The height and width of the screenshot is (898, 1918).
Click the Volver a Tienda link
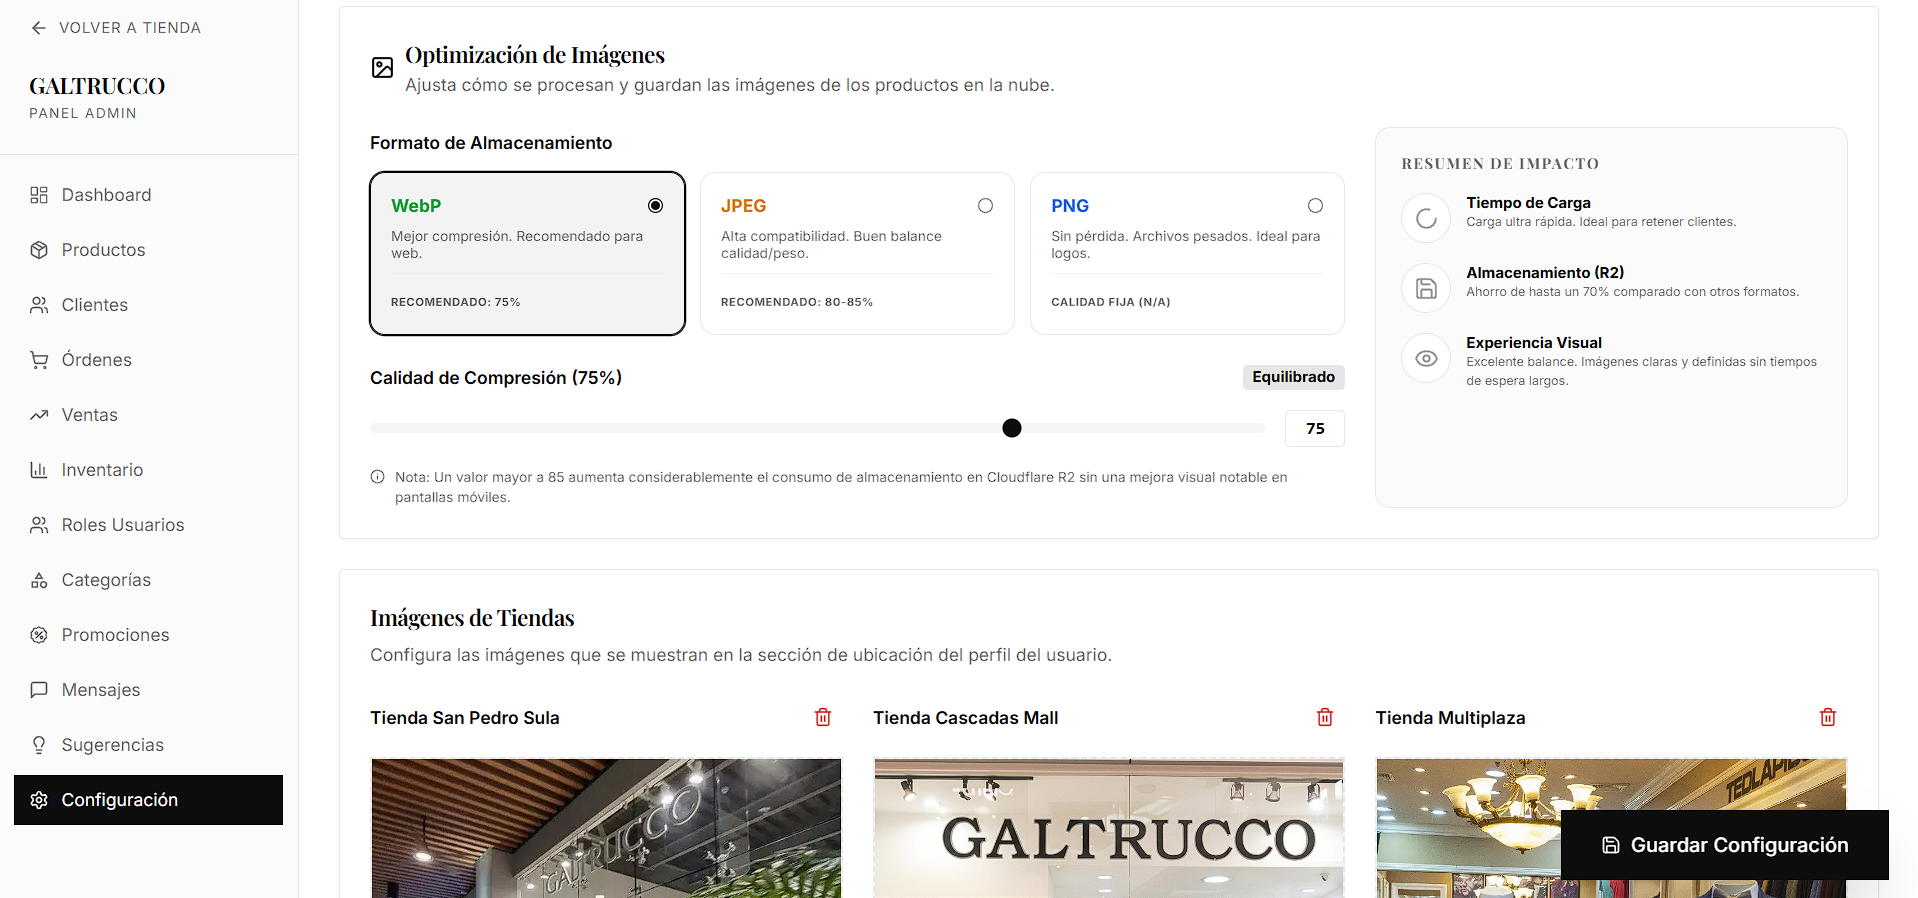click(116, 28)
